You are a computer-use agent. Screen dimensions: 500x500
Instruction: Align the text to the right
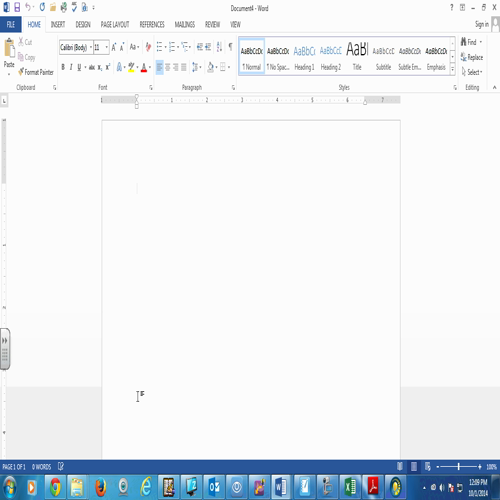point(176,67)
